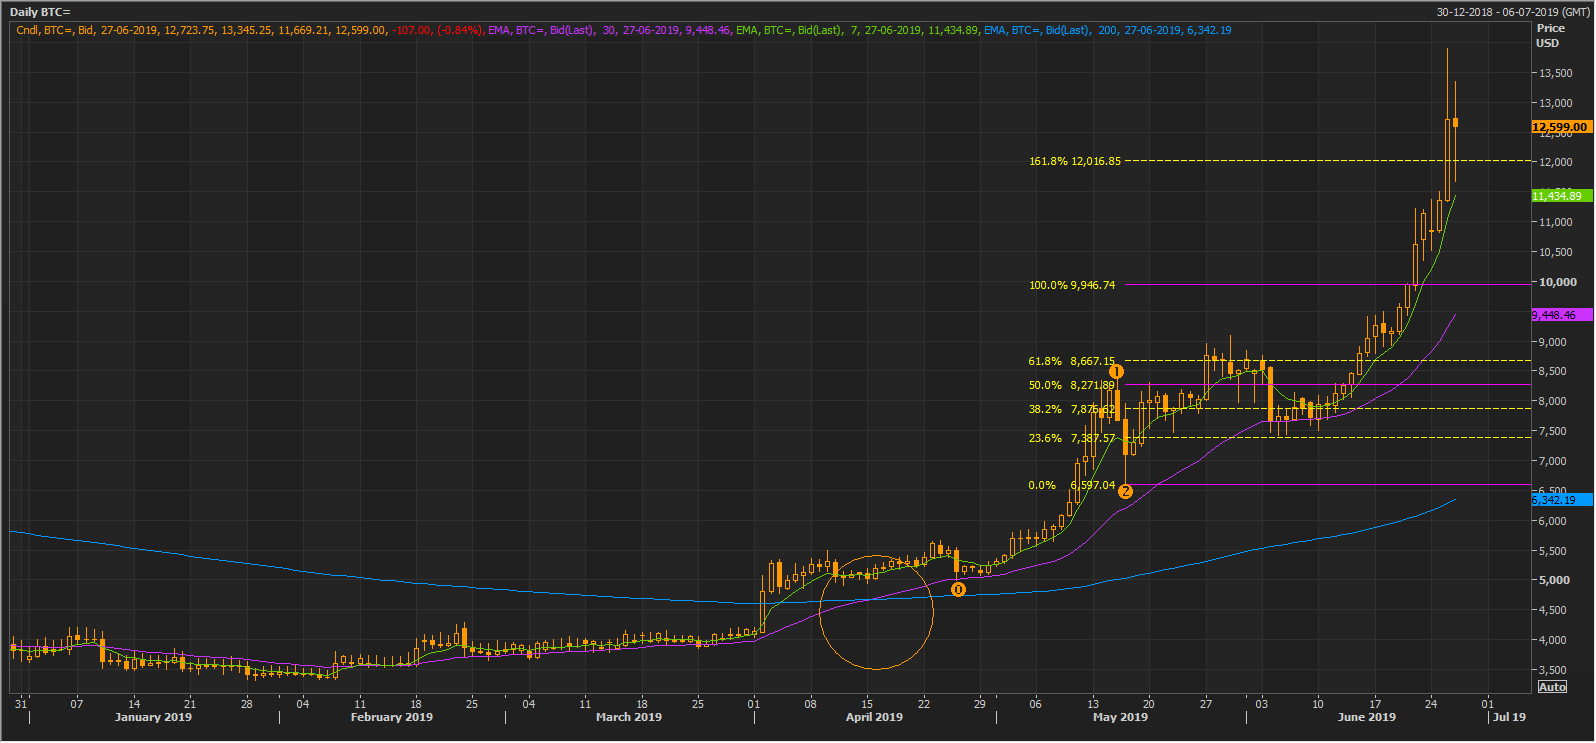Image resolution: width=1596 pixels, height=743 pixels.
Task: Click the green 11,434.89 EMA price tag
Action: (1561, 196)
